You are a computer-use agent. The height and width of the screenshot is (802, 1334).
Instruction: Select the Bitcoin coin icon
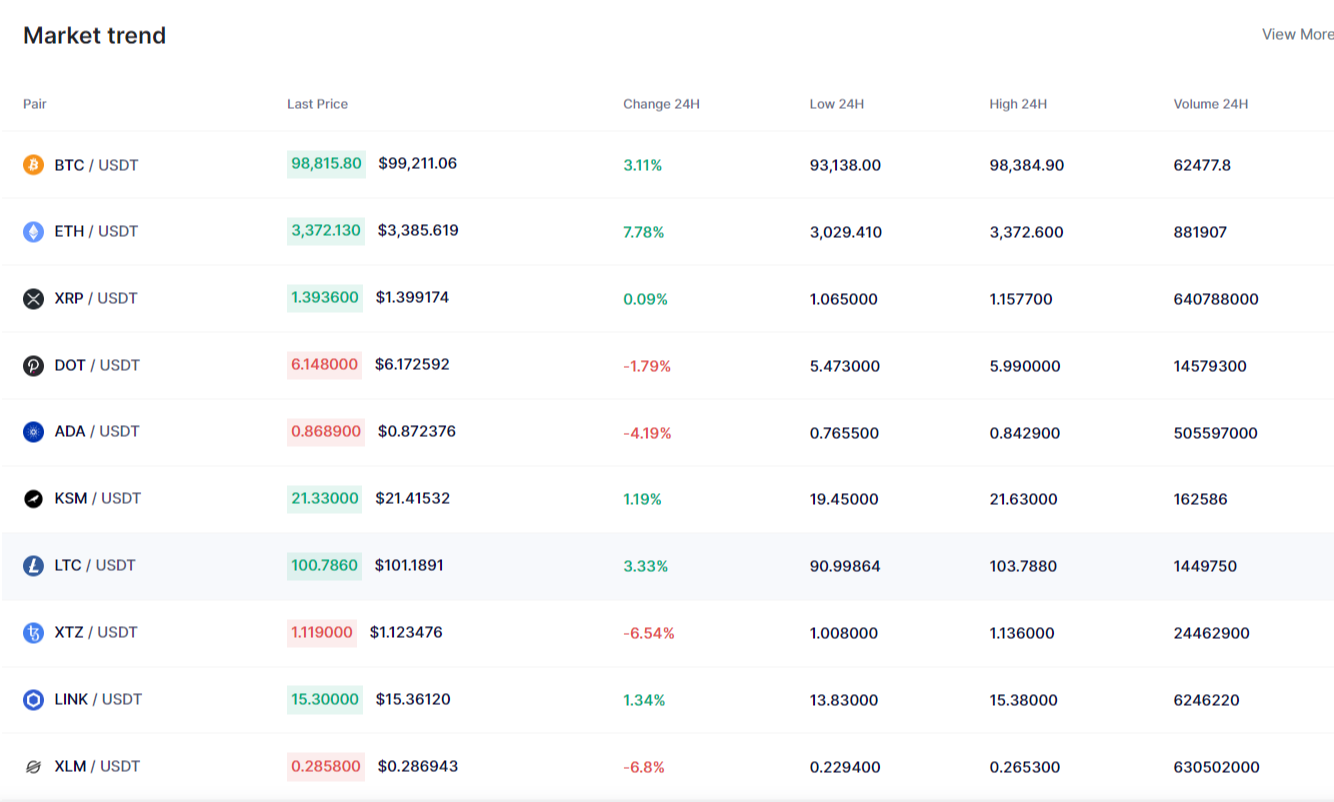(35, 164)
